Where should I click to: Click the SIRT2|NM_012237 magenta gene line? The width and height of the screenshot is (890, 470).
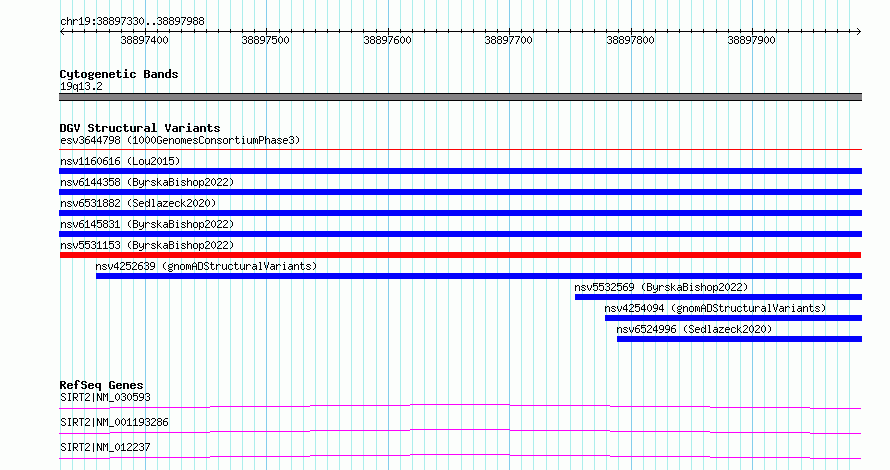(x=460, y=456)
